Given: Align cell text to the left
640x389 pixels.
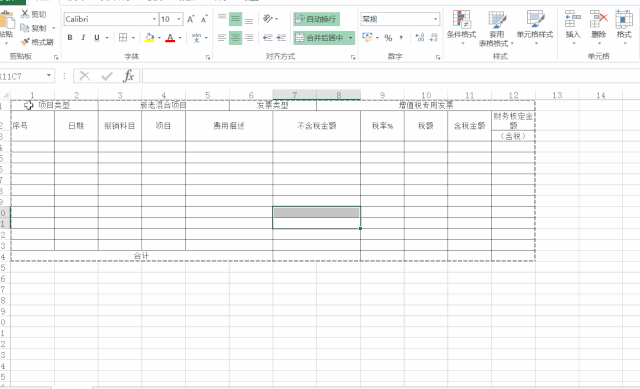Looking at the screenshot, I should (x=222, y=38).
